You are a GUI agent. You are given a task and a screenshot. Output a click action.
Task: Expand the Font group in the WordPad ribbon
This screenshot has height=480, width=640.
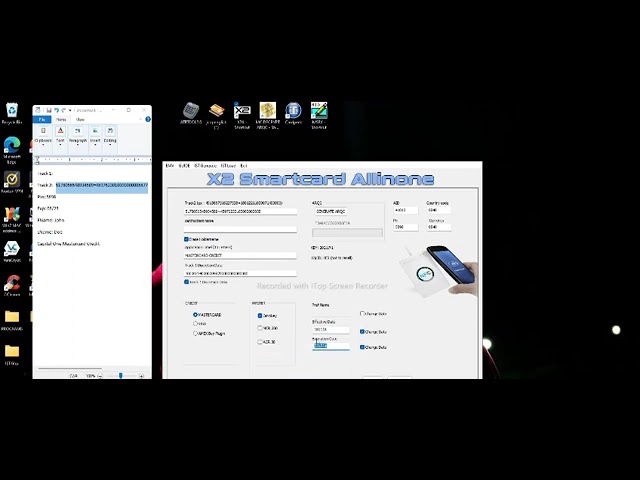pos(60,137)
